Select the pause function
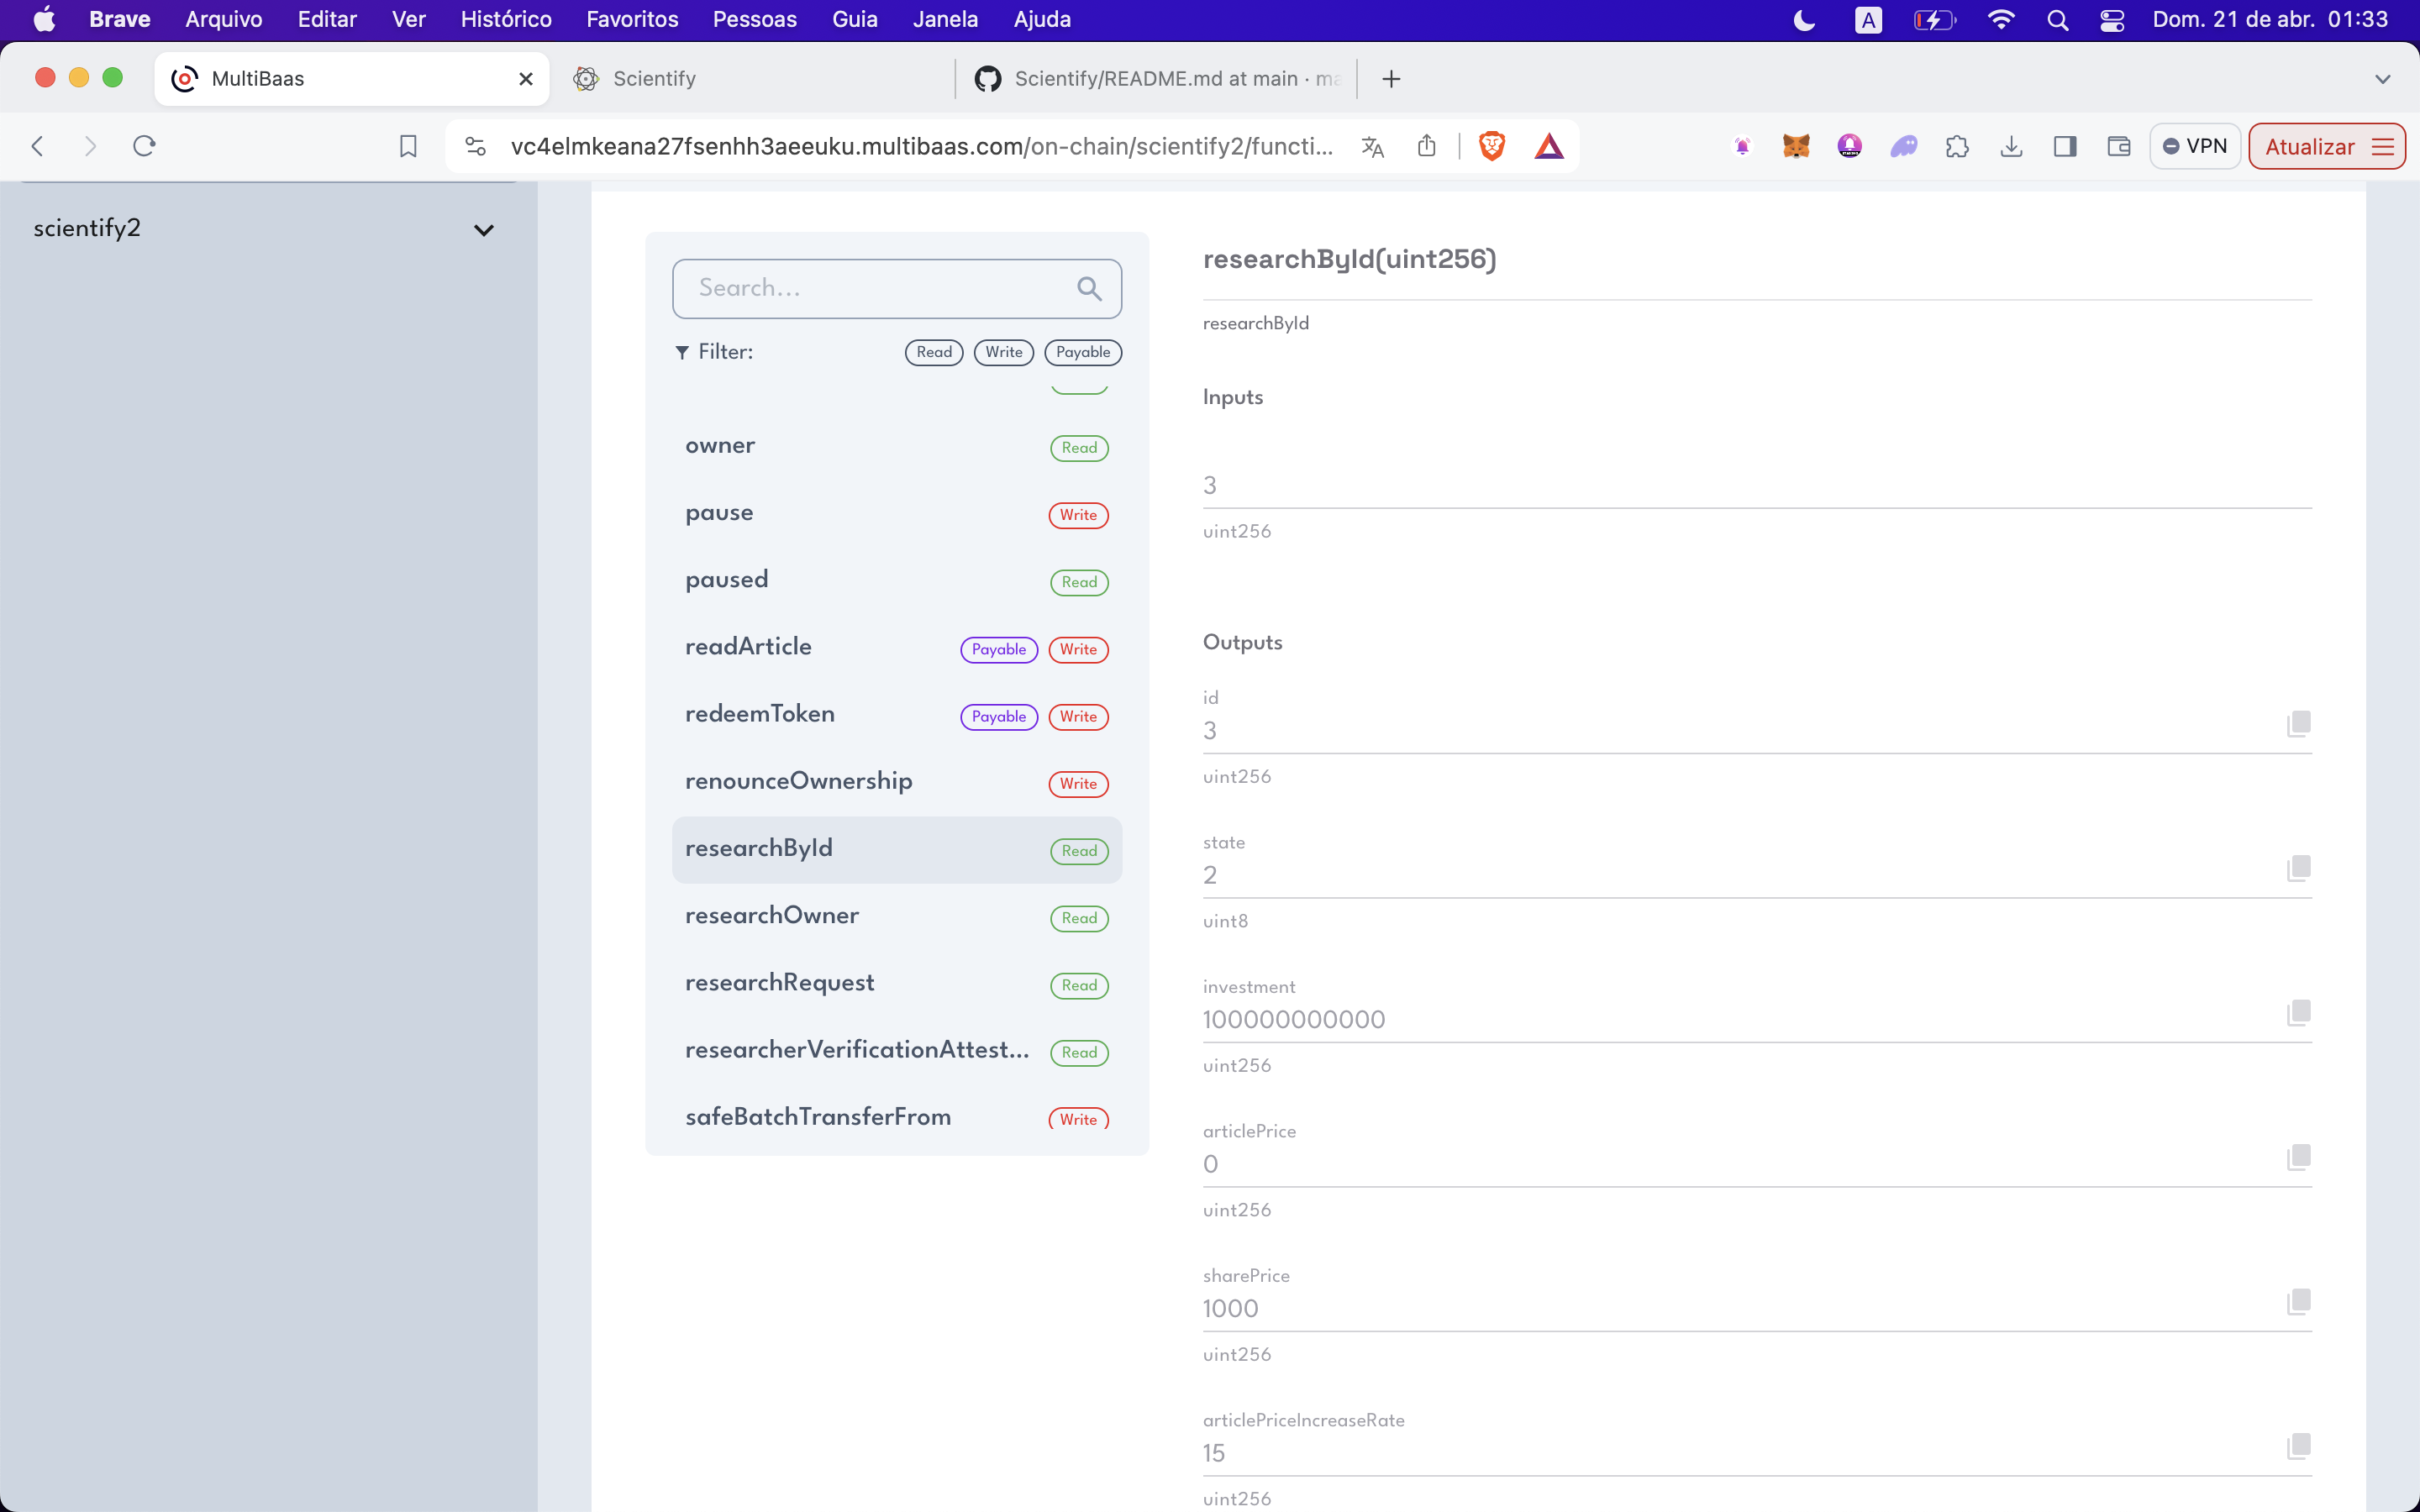Viewport: 2420px width, 1512px height. point(897,514)
